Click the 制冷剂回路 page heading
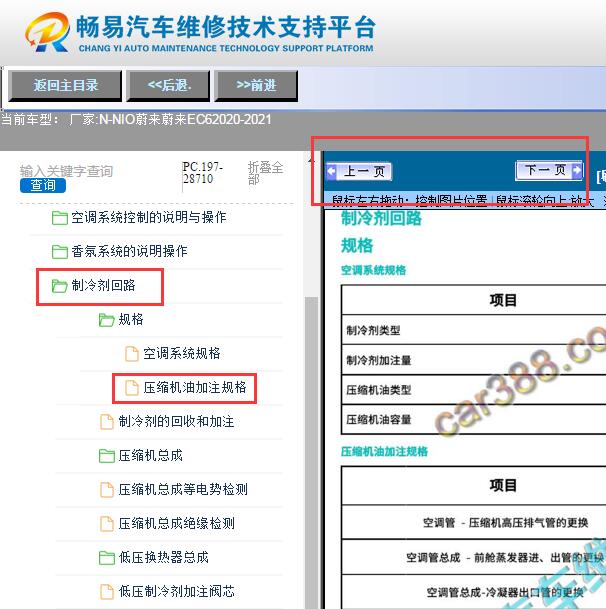This screenshot has width=606, height=609. (381, 218)
